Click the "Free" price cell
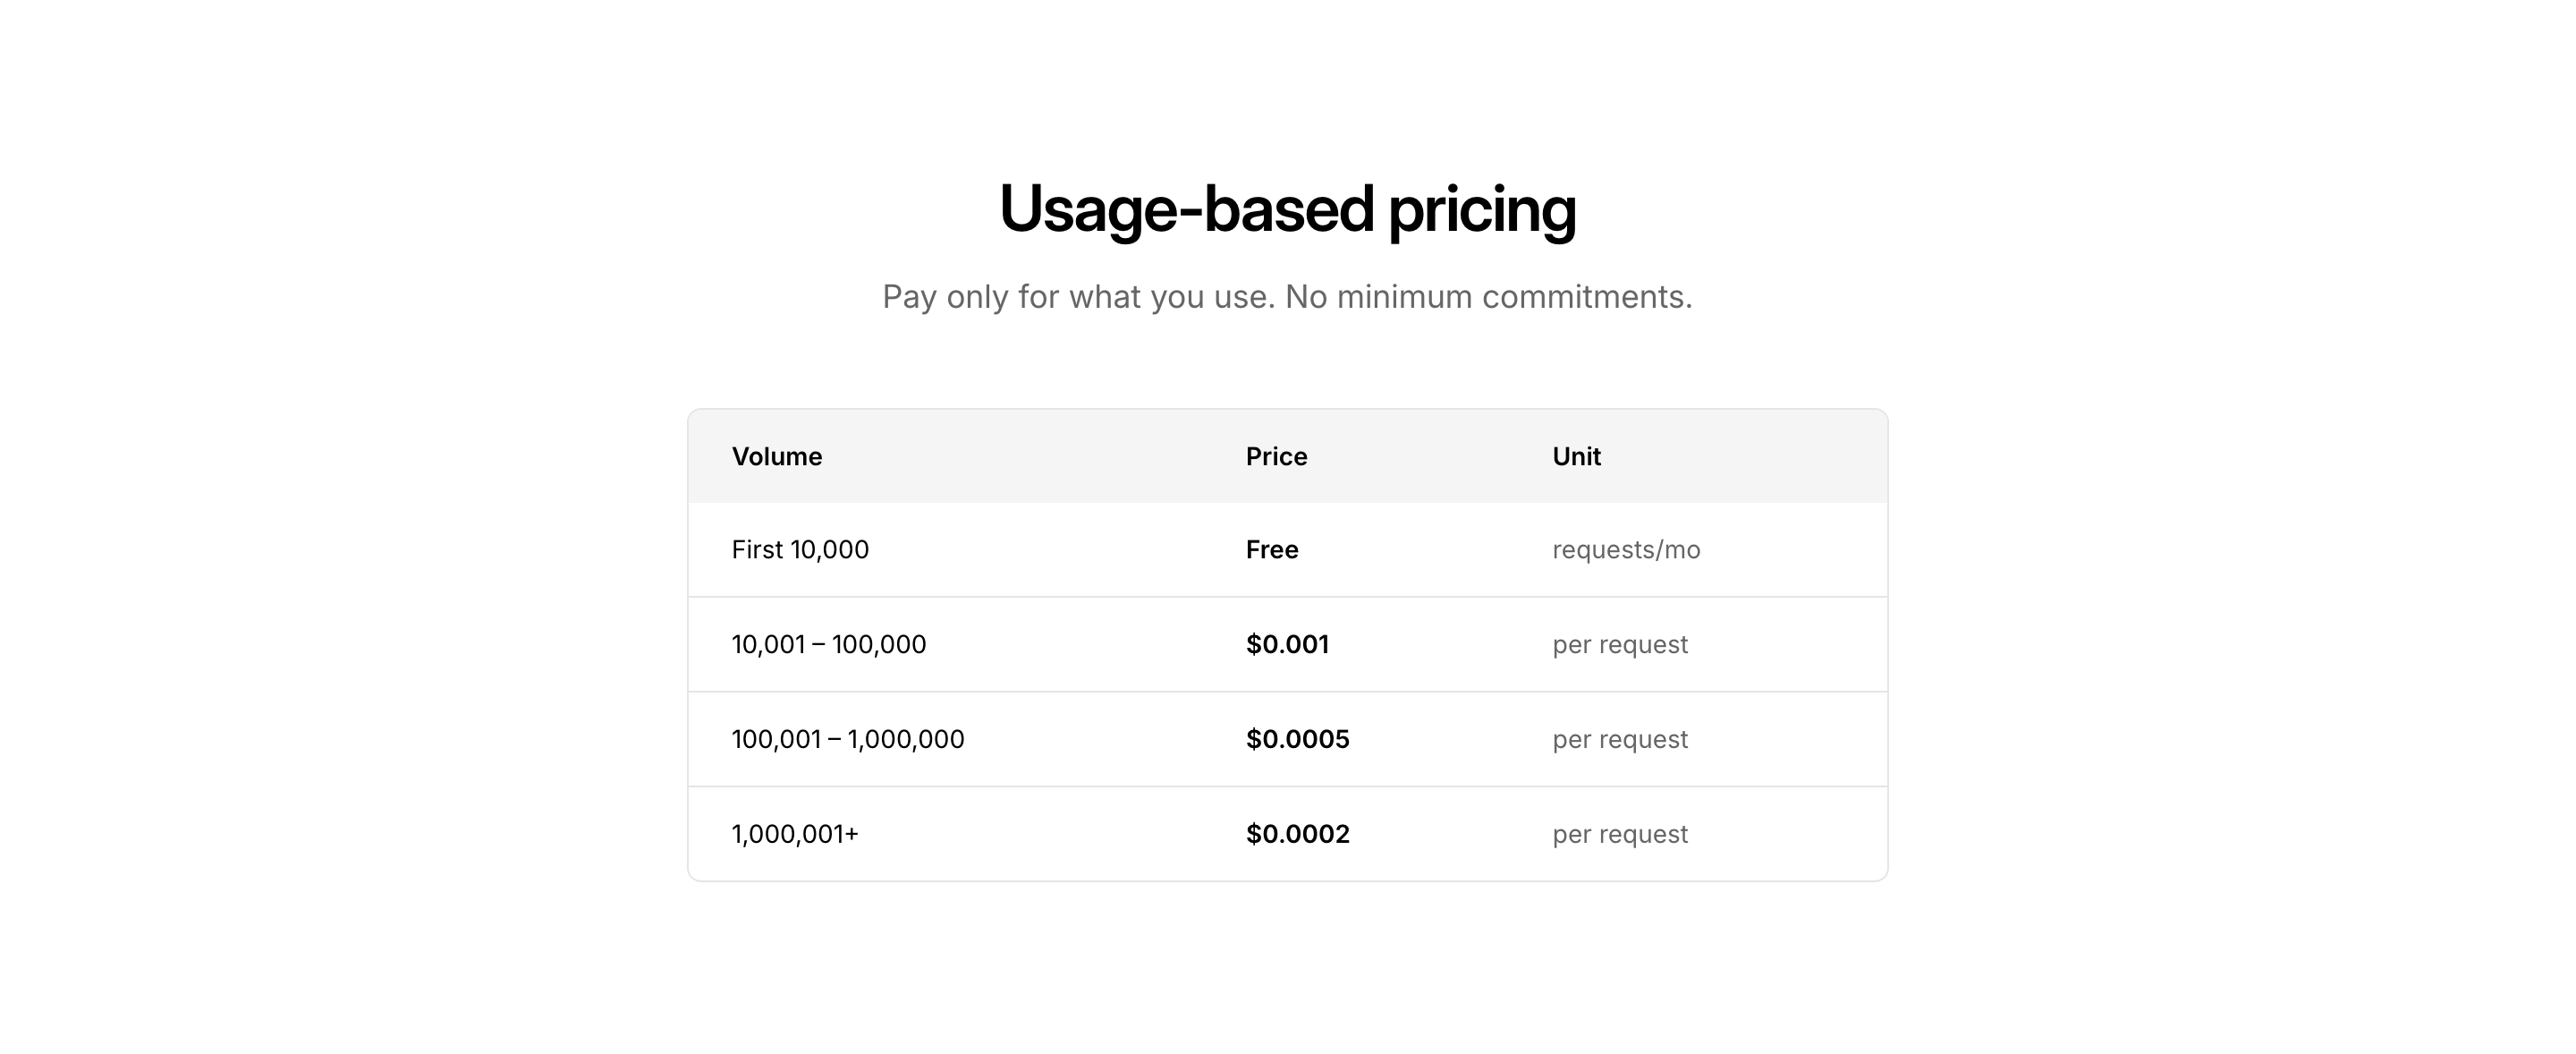The image size is (2576, 1054). (x=1272, y=550)
